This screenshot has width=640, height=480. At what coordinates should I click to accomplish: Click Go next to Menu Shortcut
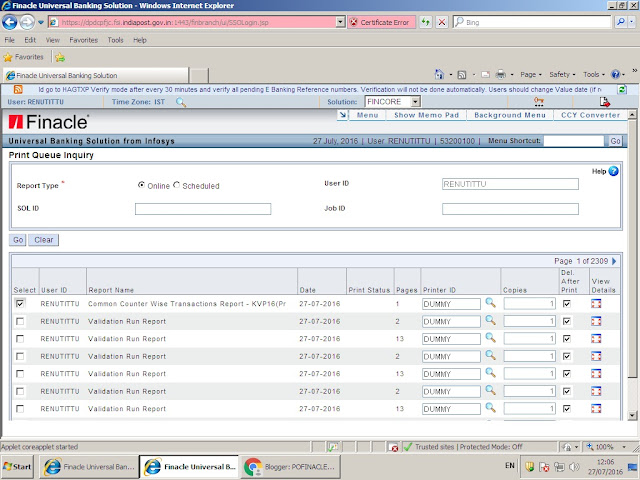coord(615,141)
